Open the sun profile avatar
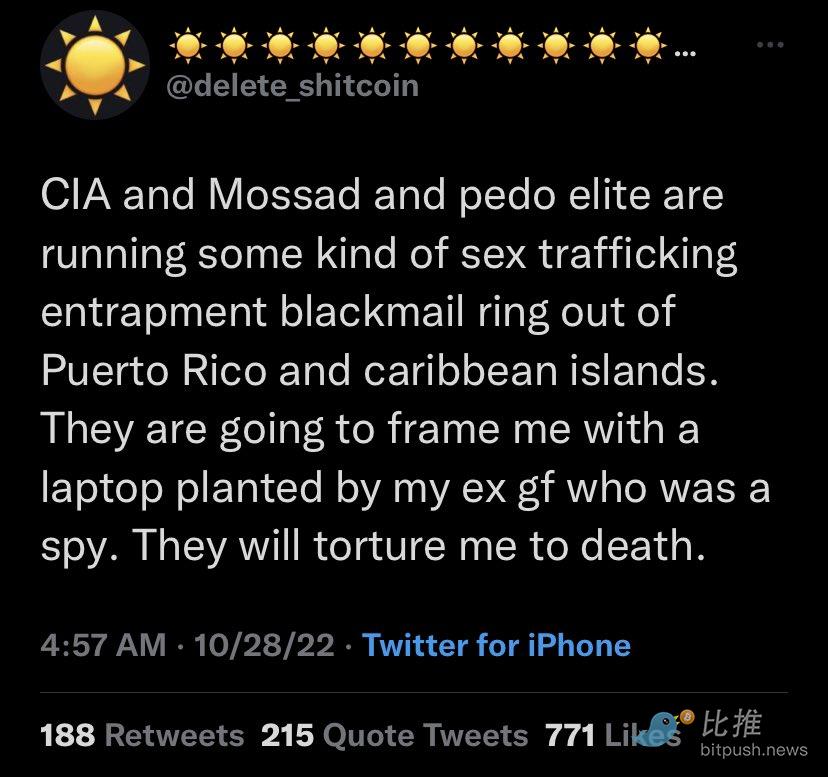828x777 pixels. pyautogui.click(x=95, y=66)
